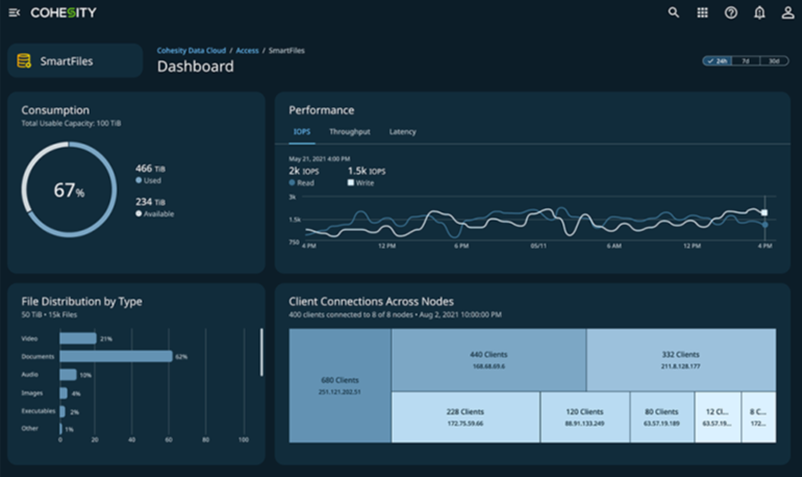Click the help question mark icon
This screenshot has width=802, height=477.
(x=731, y=13)
